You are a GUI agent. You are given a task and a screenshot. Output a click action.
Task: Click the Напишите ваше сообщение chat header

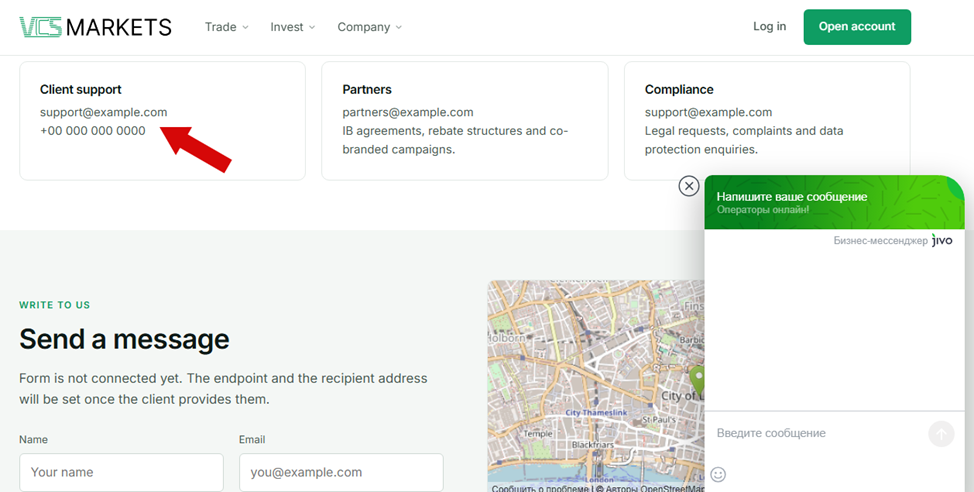791,196
